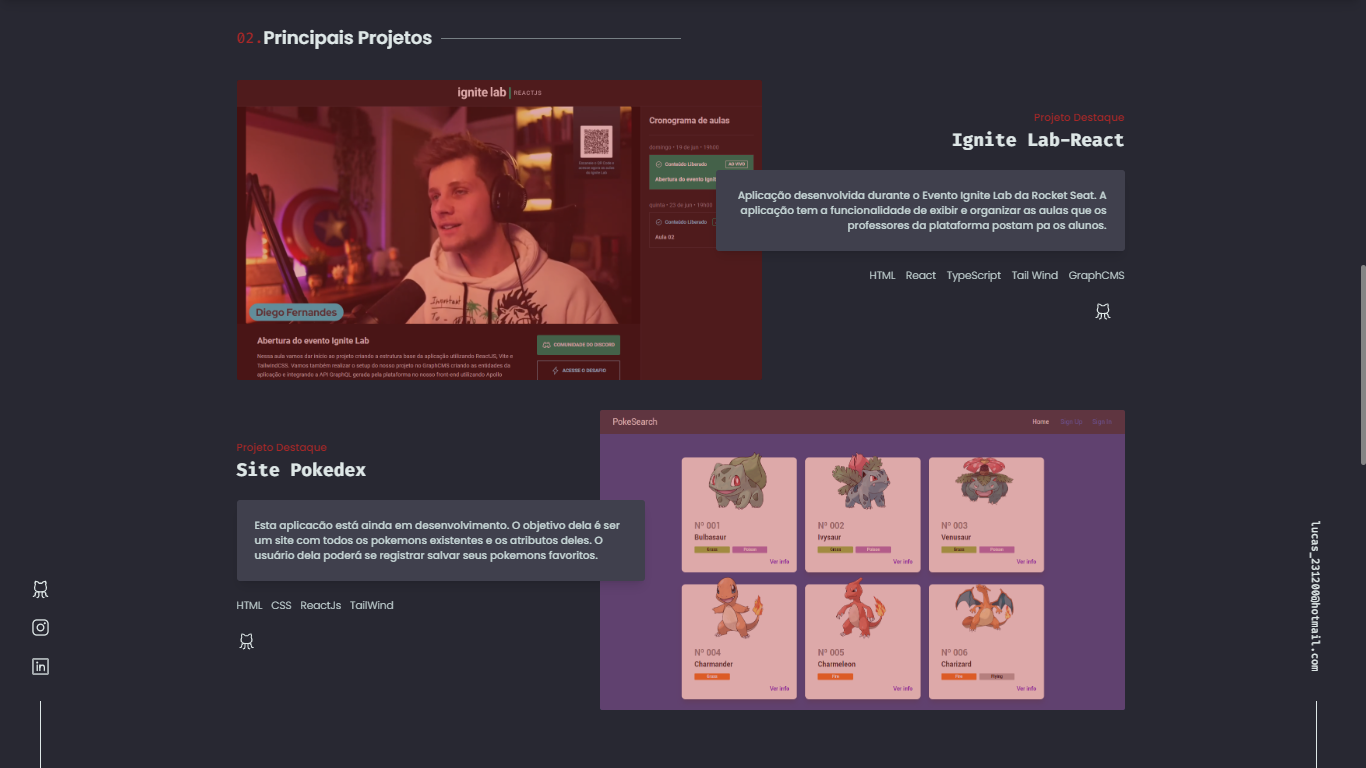Click the HTML tag under Site Pokedex
Image resolution: width=1366 pixels, height=768 pixels.
[249, 605]
